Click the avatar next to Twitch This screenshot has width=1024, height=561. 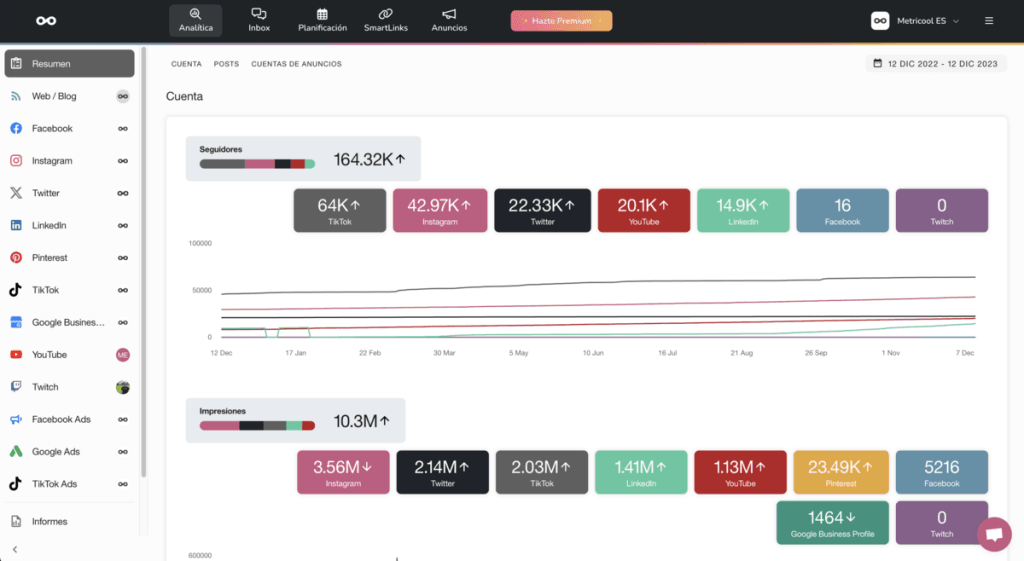point(123,387)
